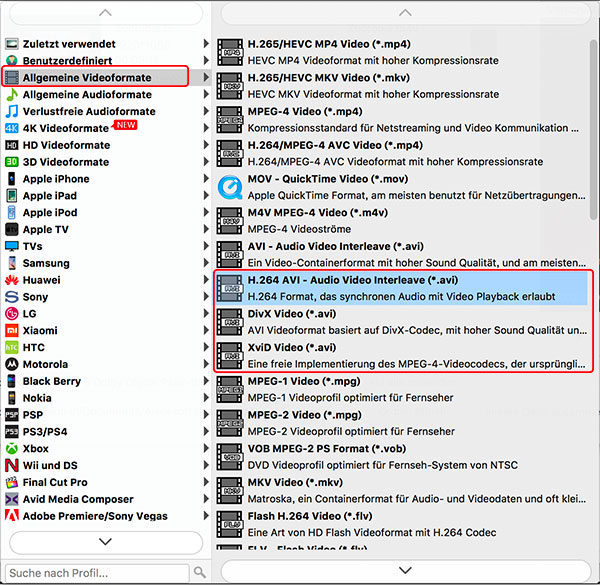Expand the Wii und DS submenu arrow
600x585 pixels.
206,465
